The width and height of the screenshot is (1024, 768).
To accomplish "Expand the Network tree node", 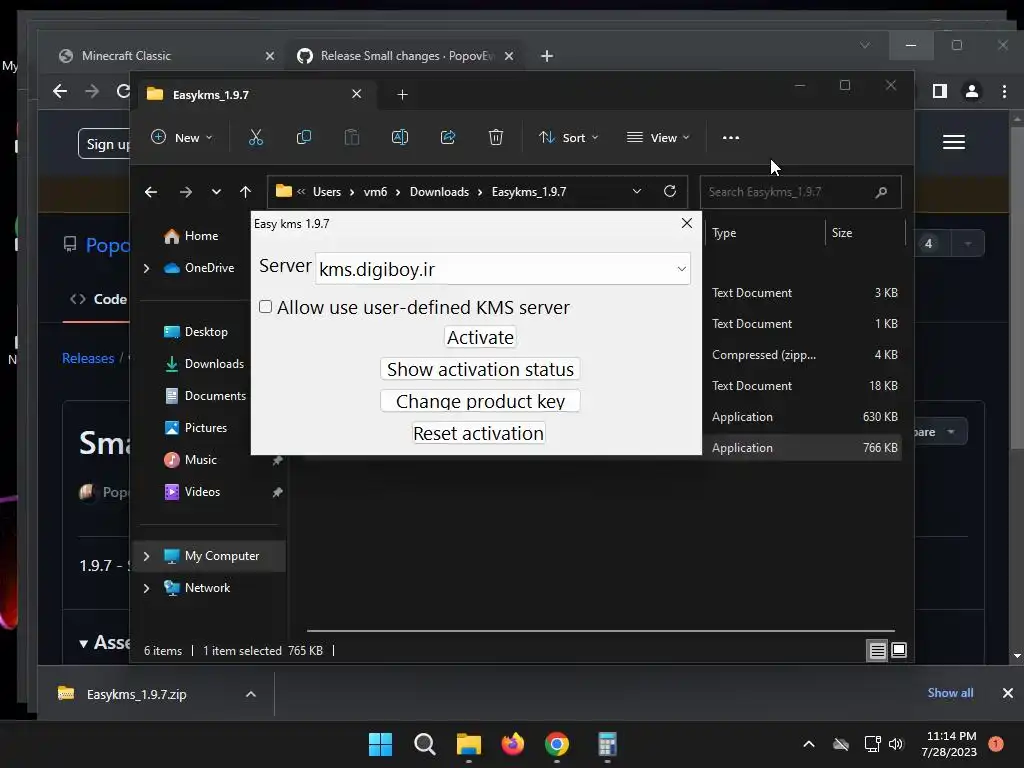I will click(x=146, y=588).
